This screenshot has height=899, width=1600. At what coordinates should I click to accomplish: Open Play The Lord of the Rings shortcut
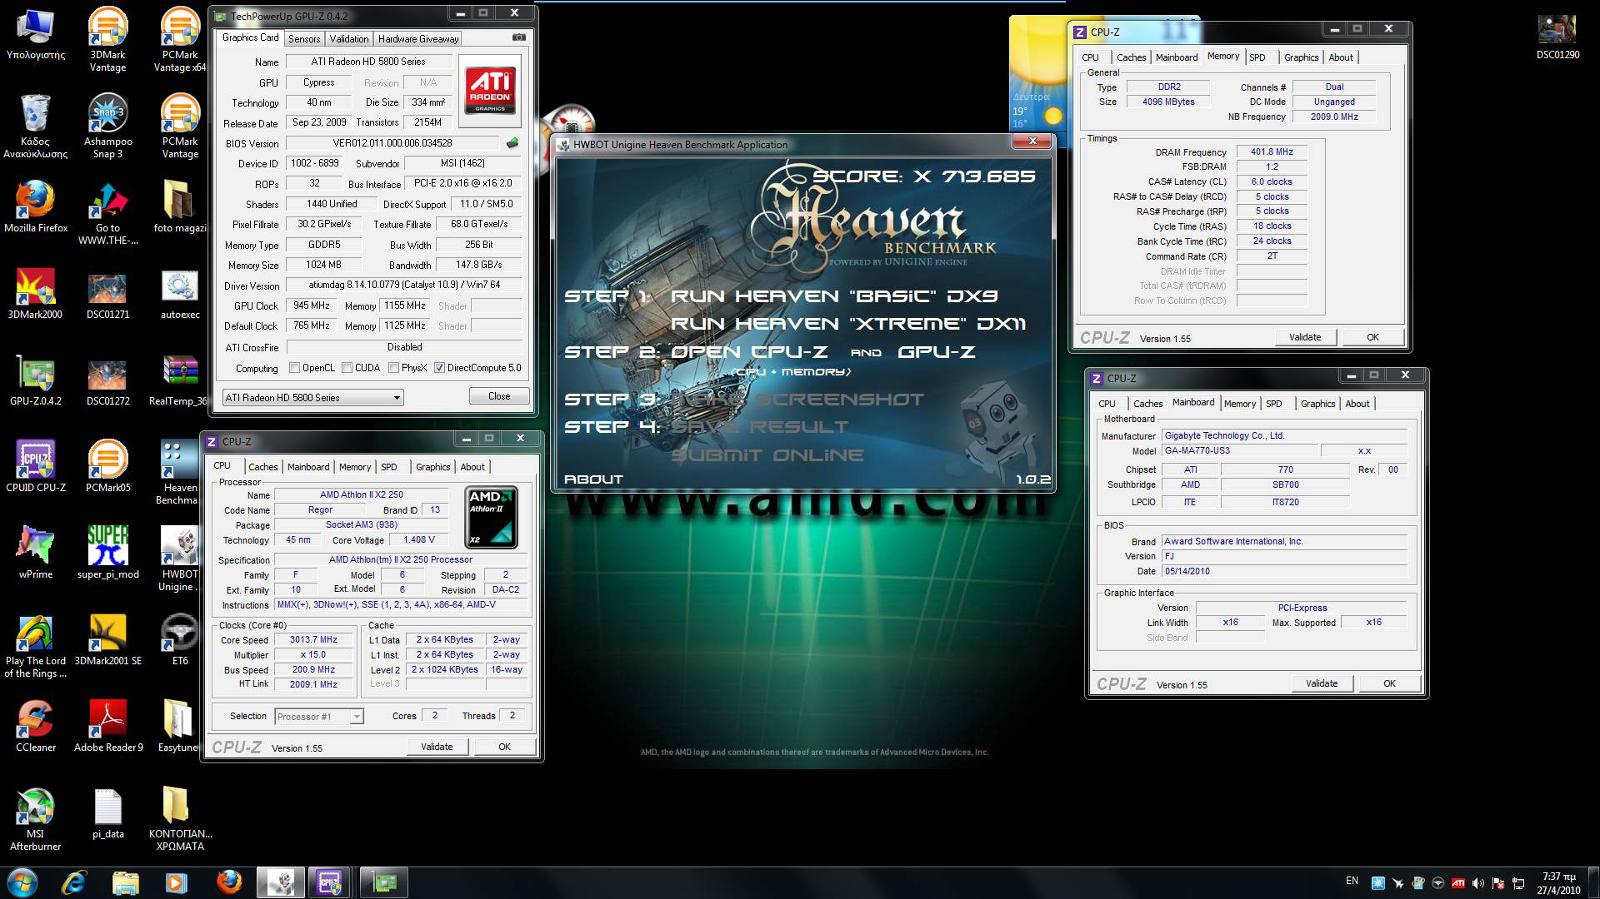(x=36, y=646)
